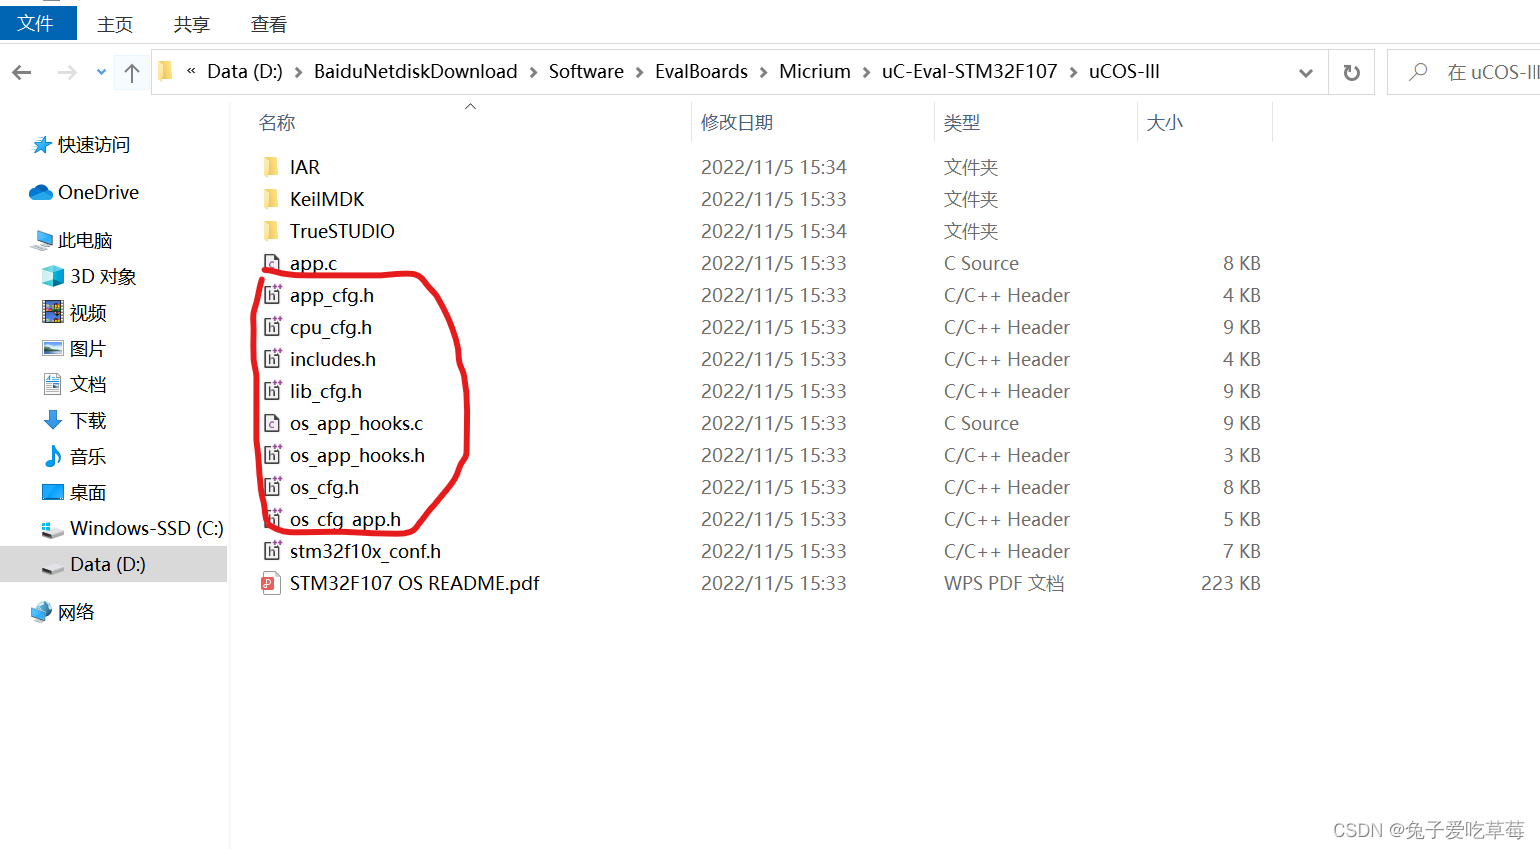
Task: Expand chevron after EvalBoards breadcrumb
Action: tap(763, 72)
